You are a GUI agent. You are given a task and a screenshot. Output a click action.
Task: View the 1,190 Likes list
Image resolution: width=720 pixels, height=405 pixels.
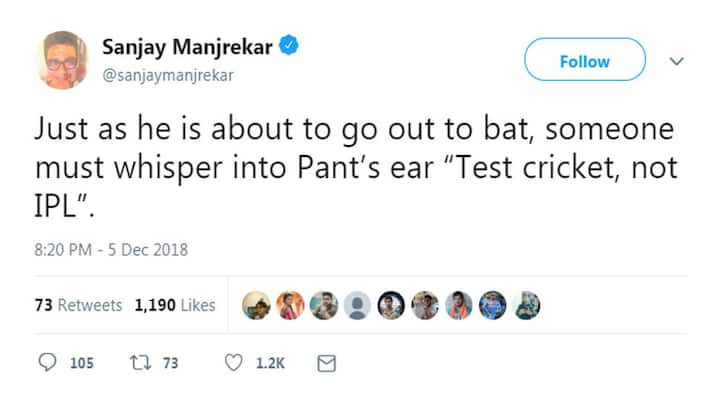coord(175,305)
